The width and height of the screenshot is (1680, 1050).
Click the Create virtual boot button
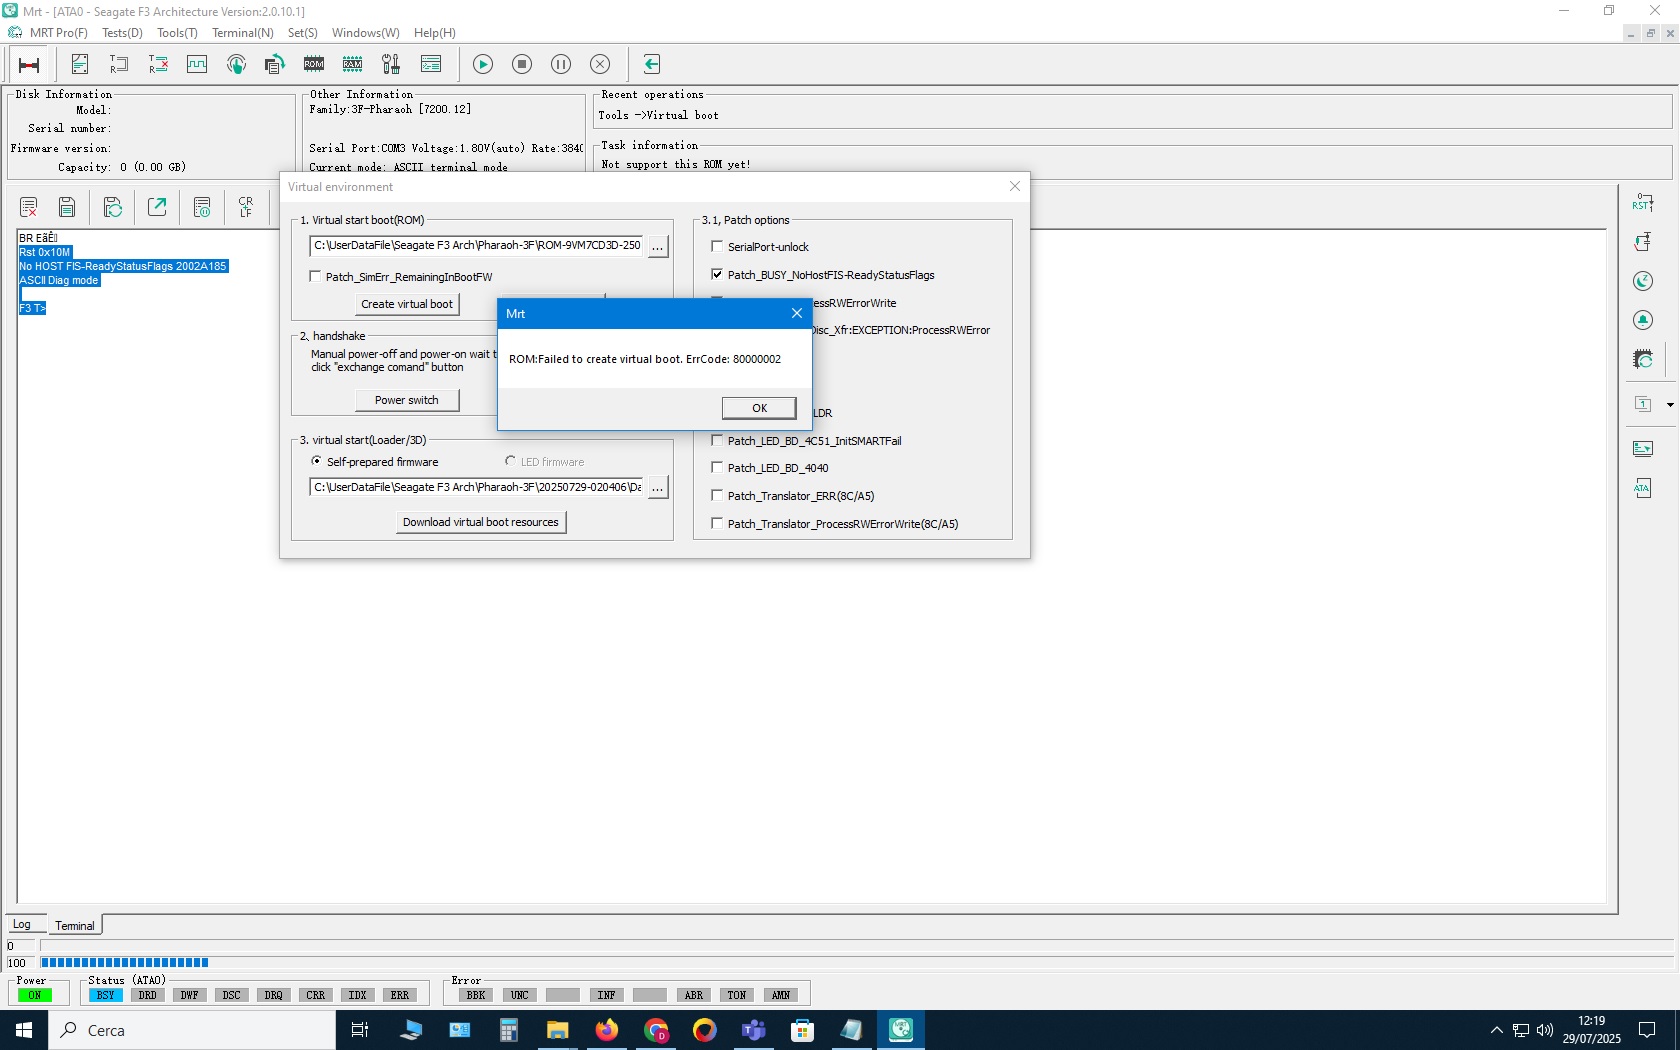click(407, 304)
